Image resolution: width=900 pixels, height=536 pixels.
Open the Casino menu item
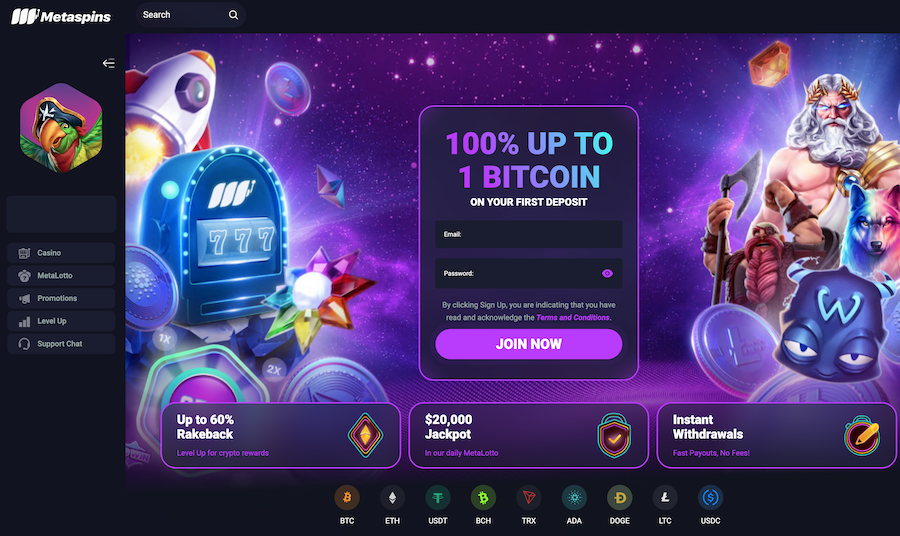pyautogui.click(x=61, y=253)
